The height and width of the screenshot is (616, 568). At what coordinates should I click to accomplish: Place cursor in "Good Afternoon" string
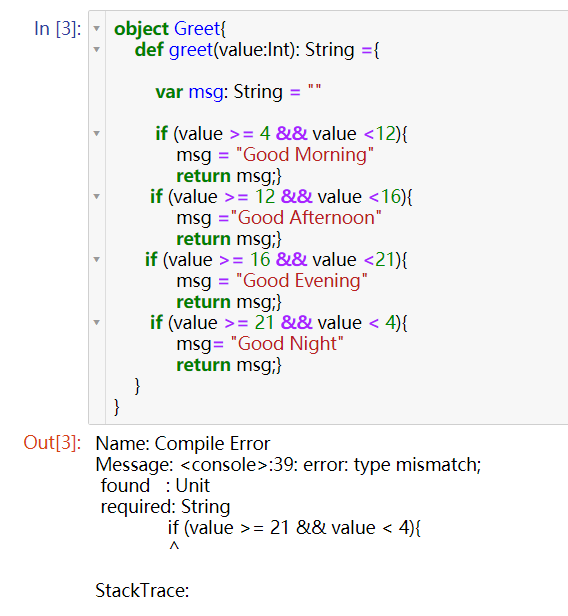[306, 218]
